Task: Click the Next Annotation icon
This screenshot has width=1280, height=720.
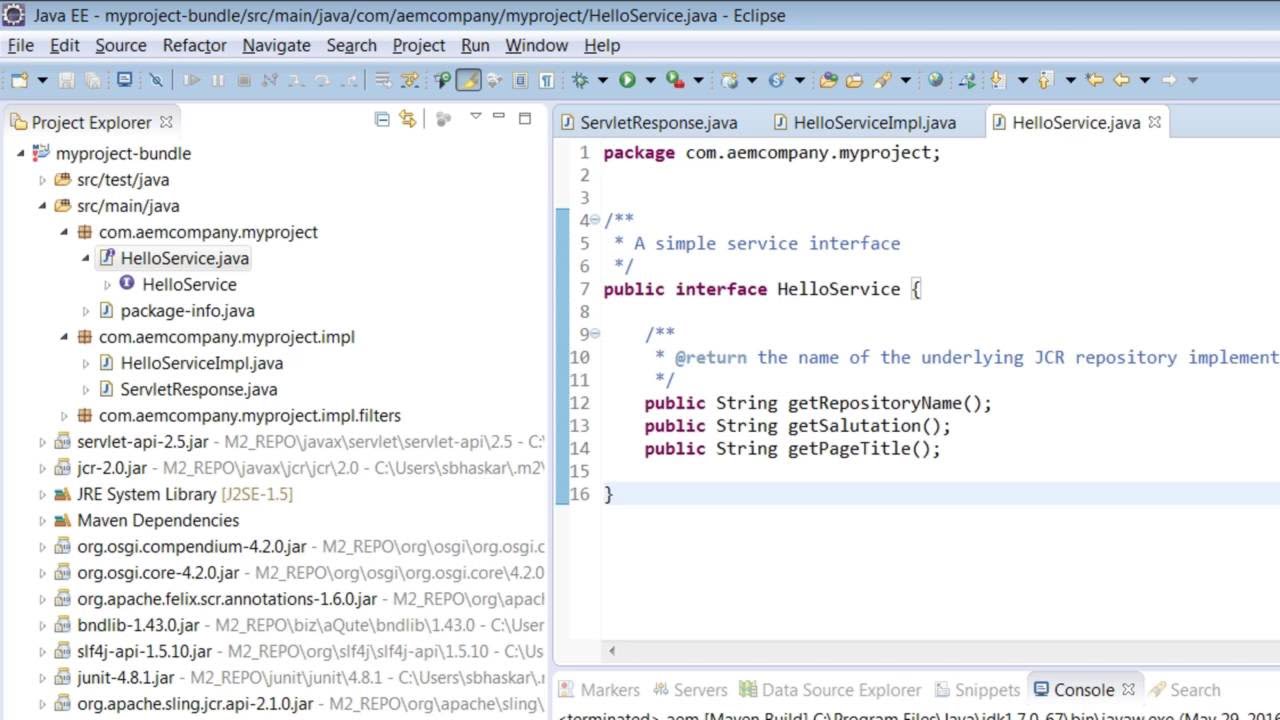Action: pyautogui.click(x=997, y=80)
